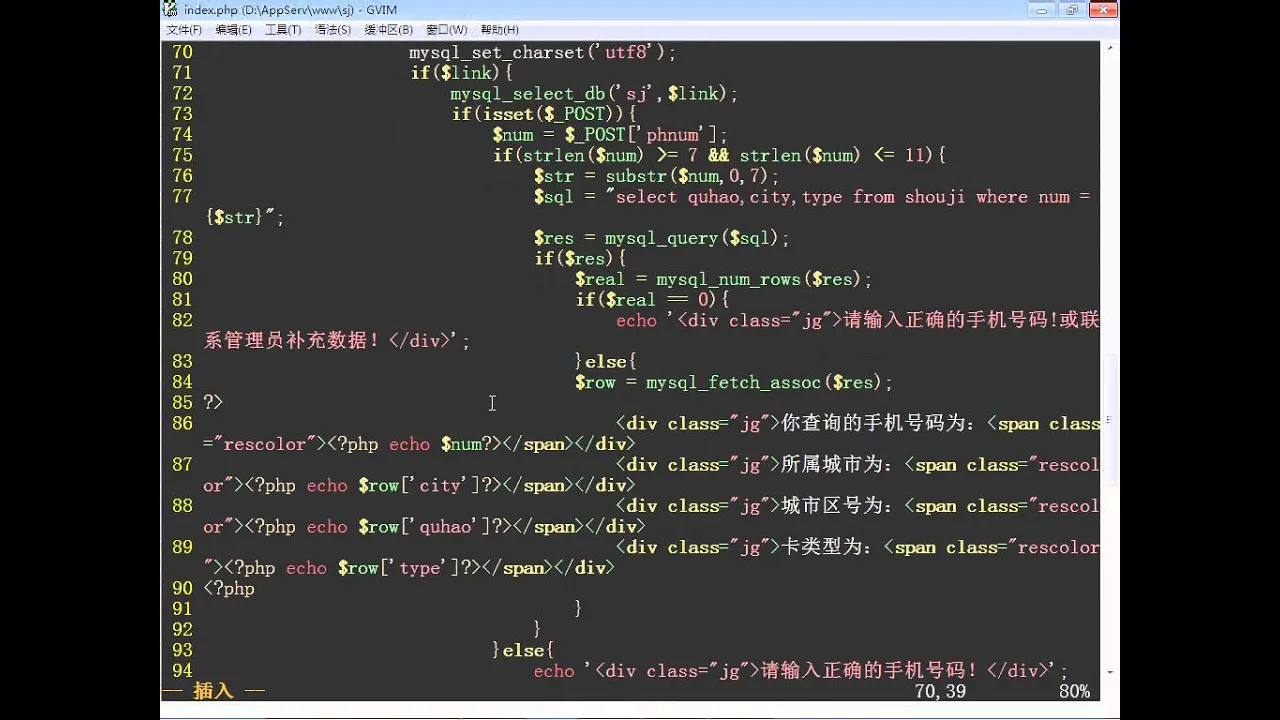Click $str = substr($num,0,7) on line 76
The height and width of the screenshot is (720, 1280).
[x=656, y=176]
